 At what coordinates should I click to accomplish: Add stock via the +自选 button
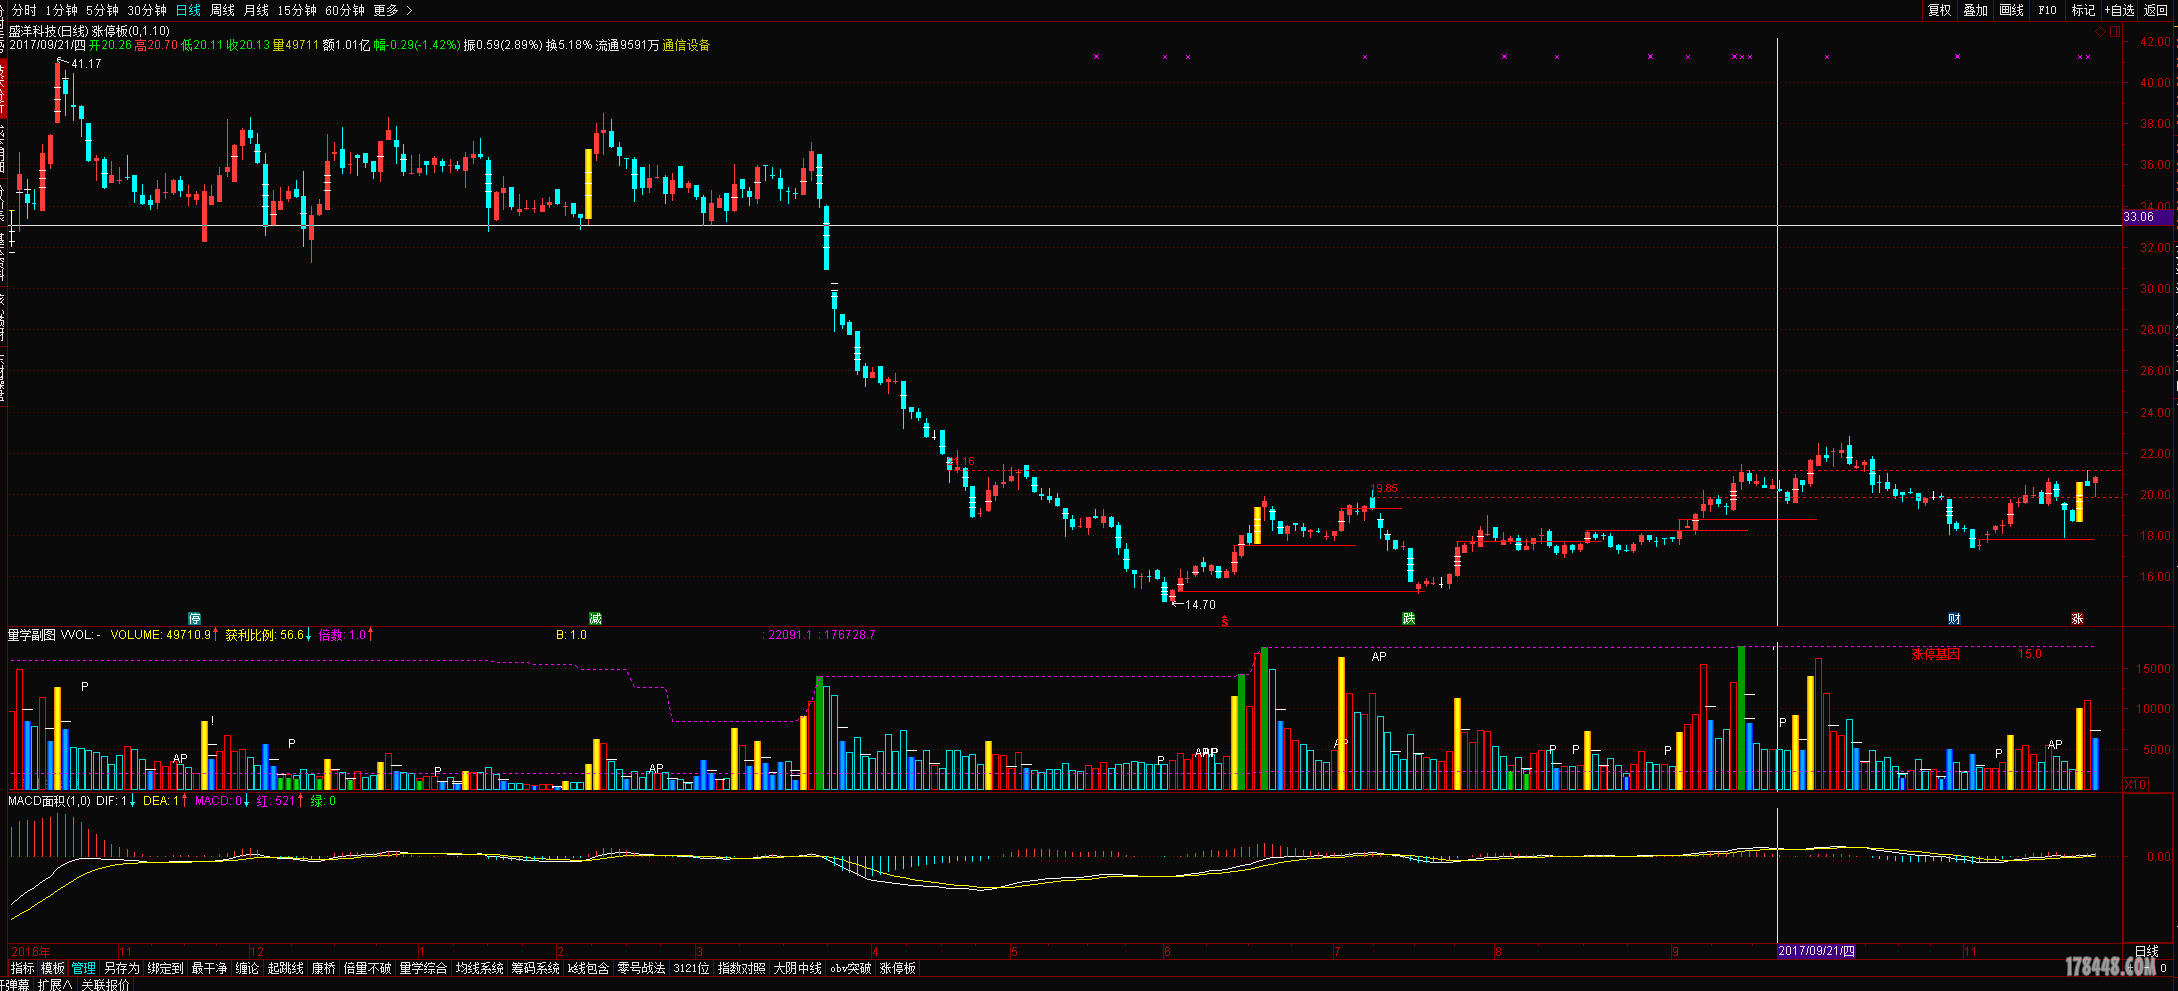pyautogui.click(x=2119, y=10)
